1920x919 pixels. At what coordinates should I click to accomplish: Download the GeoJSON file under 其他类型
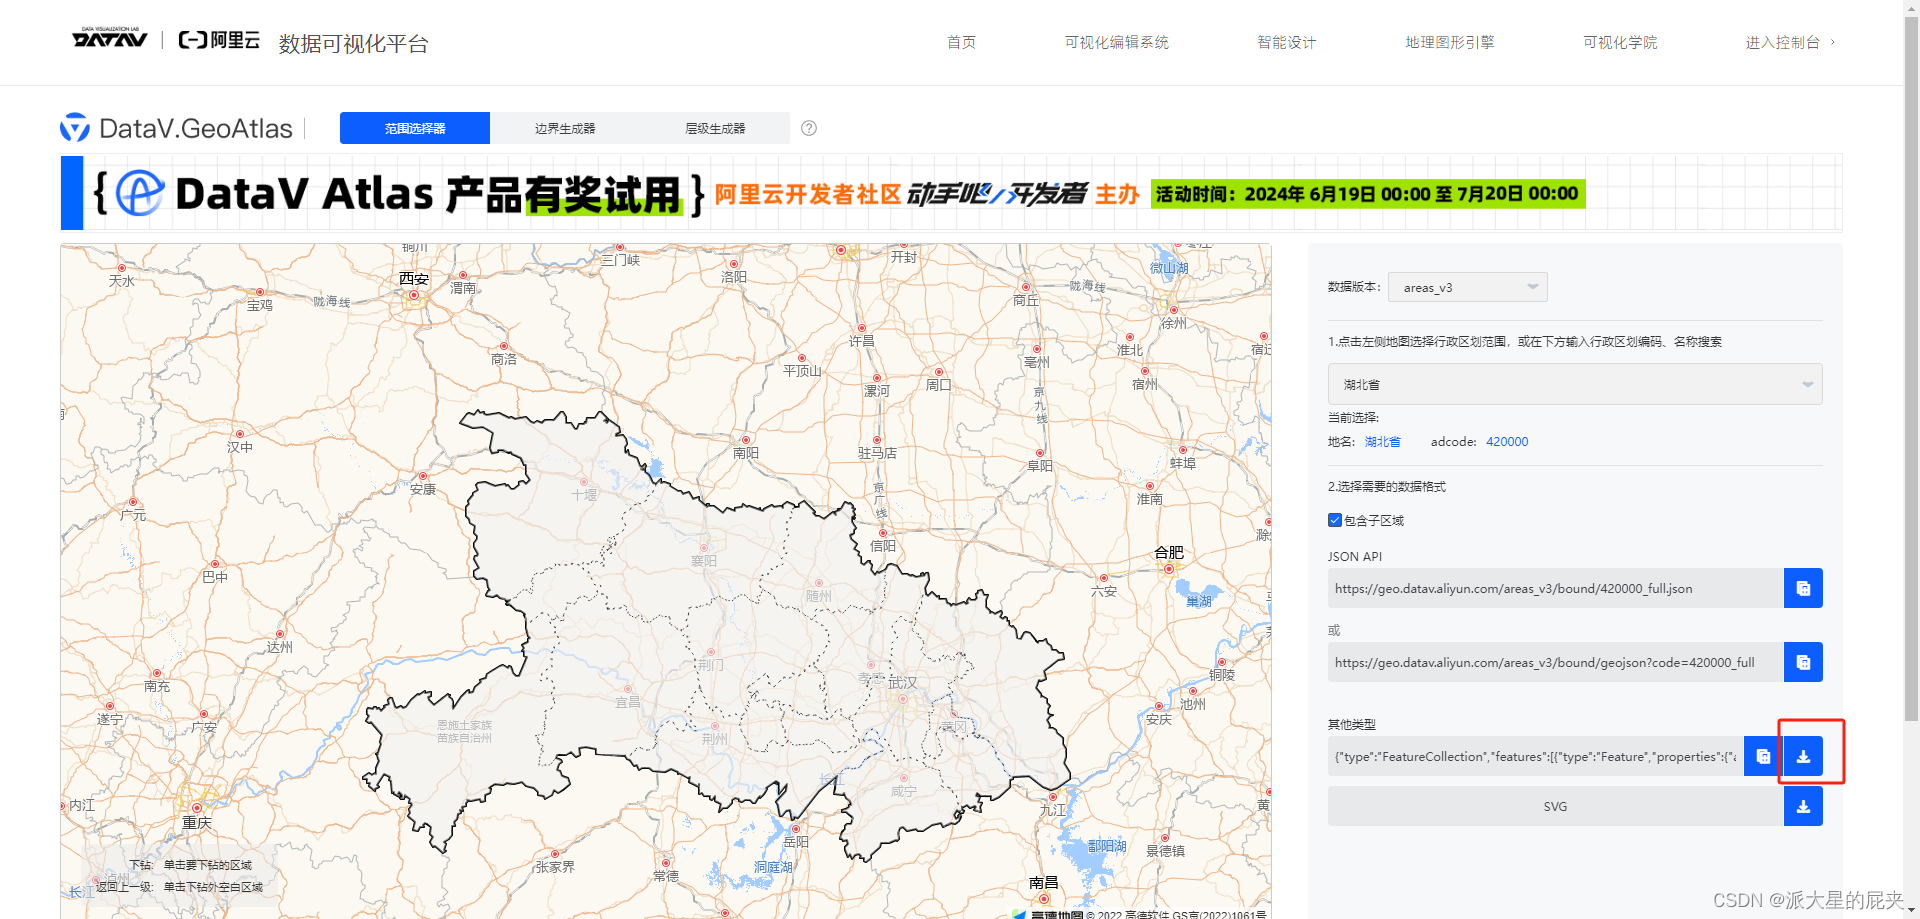(1803, 756)
